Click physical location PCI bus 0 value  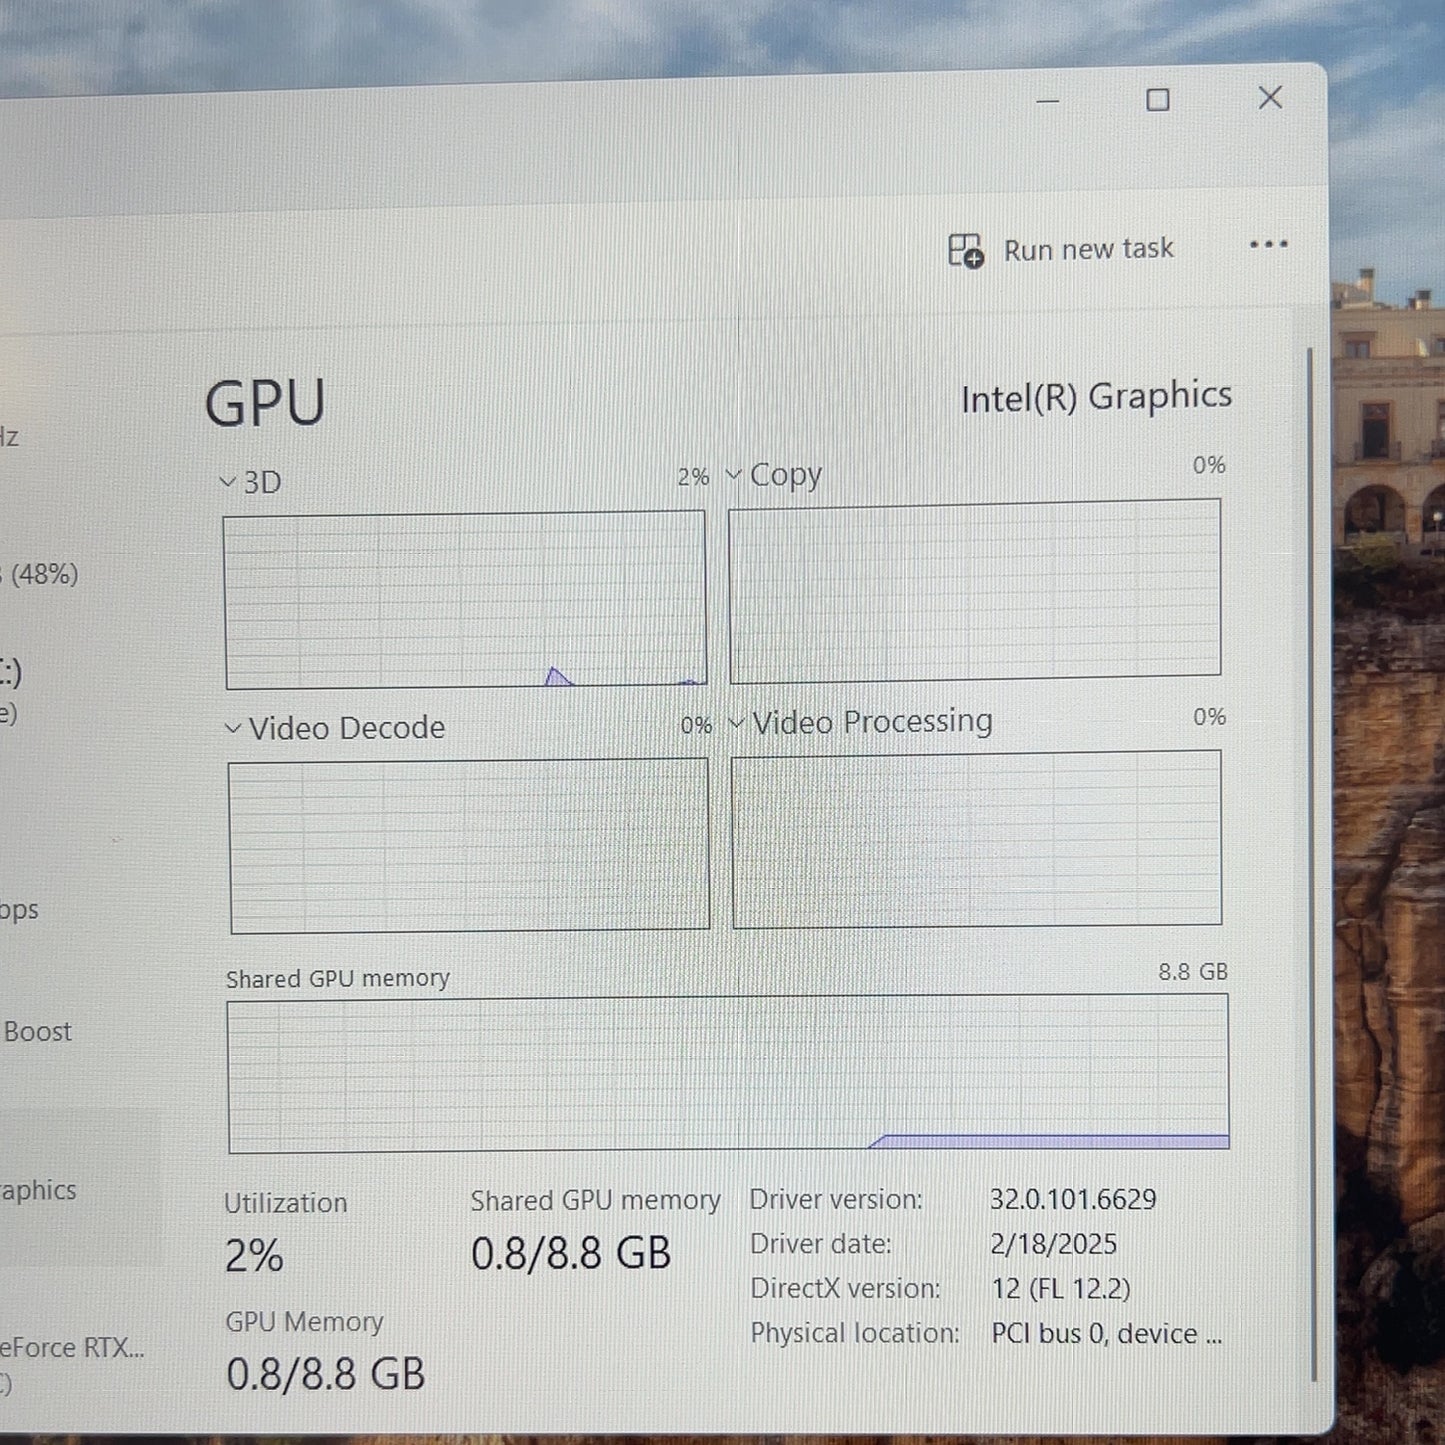tap(1107, 1334)
